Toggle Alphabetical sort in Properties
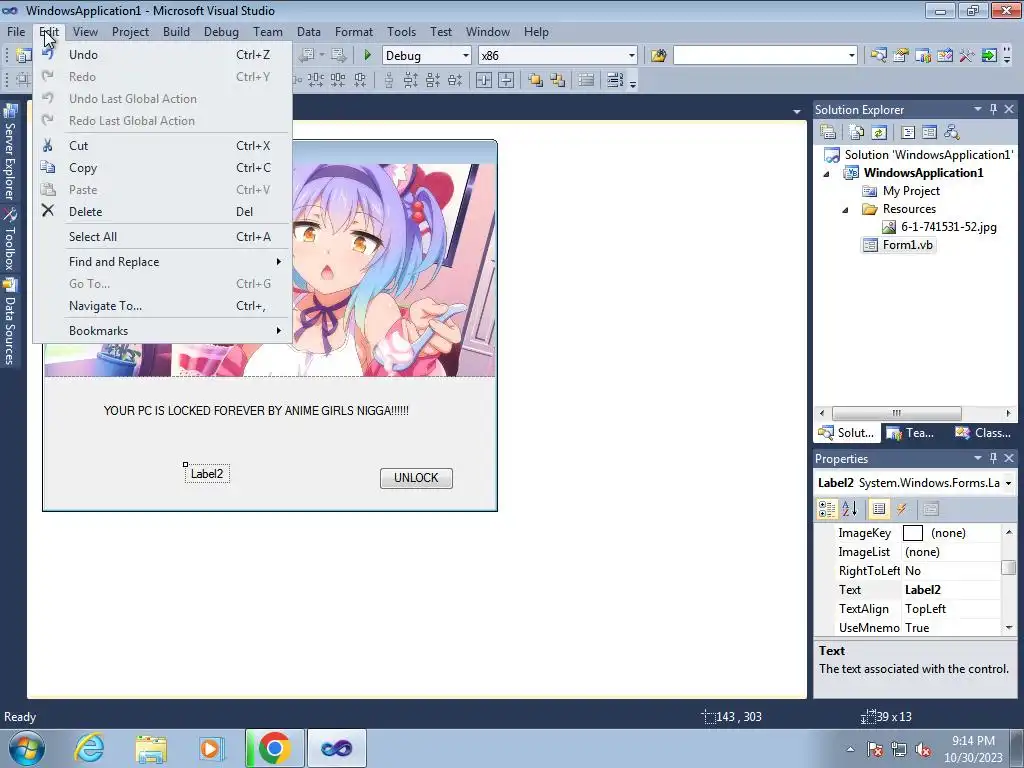 [850, 509]
